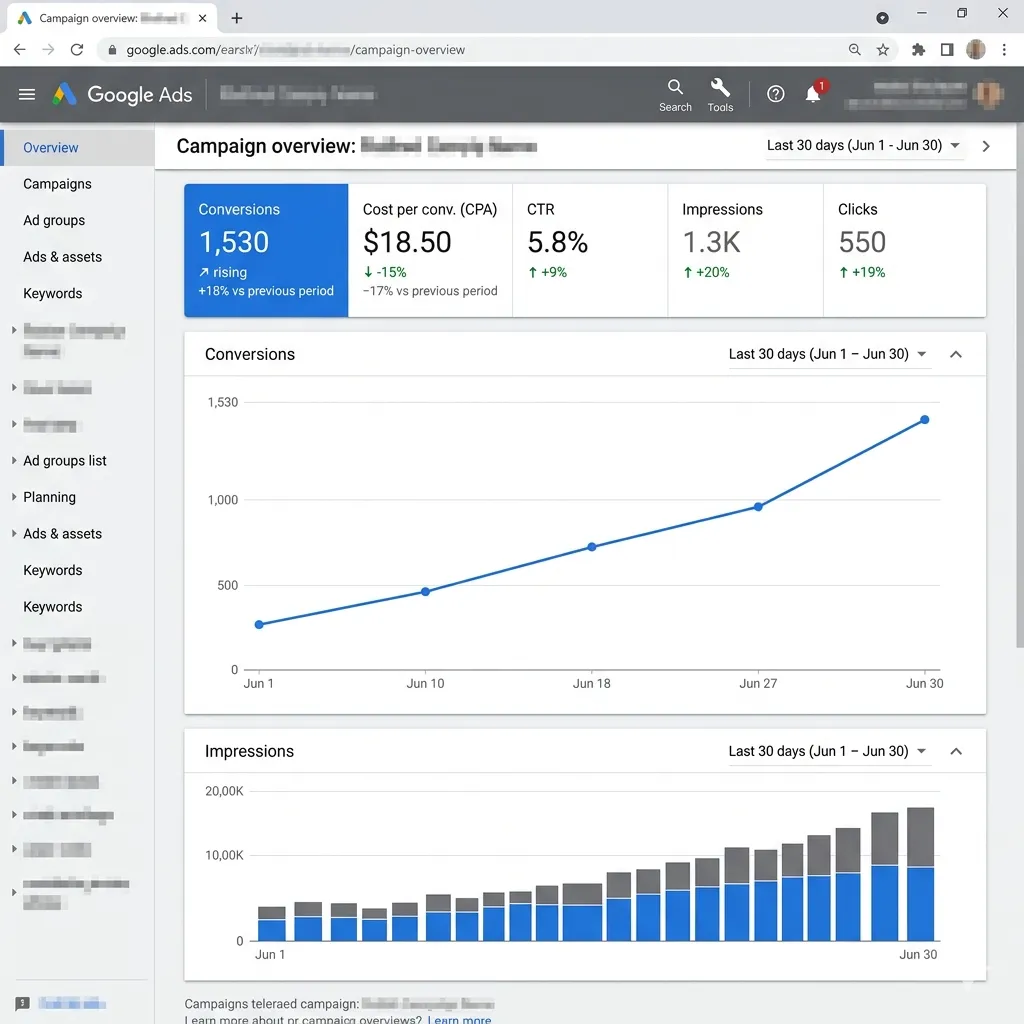This screenshot has width=1024, height=1024.
Task: Go to the next date range arrow
Action: (x=986, y=146)
